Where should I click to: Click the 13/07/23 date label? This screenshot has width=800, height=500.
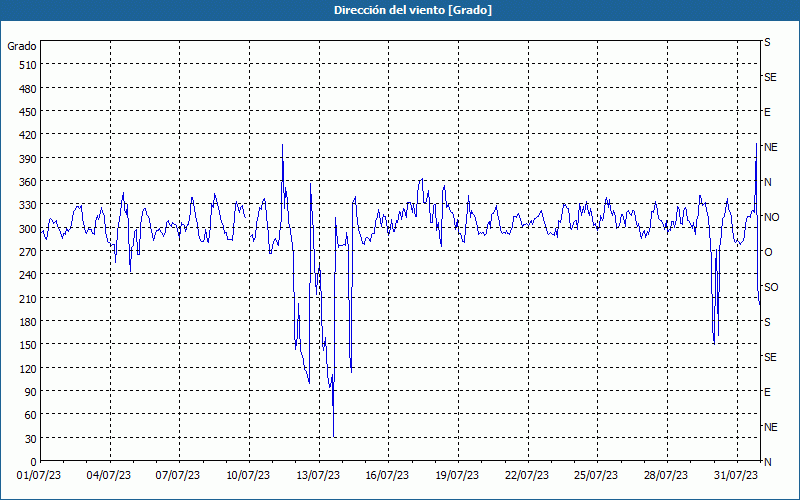(318, 476)
